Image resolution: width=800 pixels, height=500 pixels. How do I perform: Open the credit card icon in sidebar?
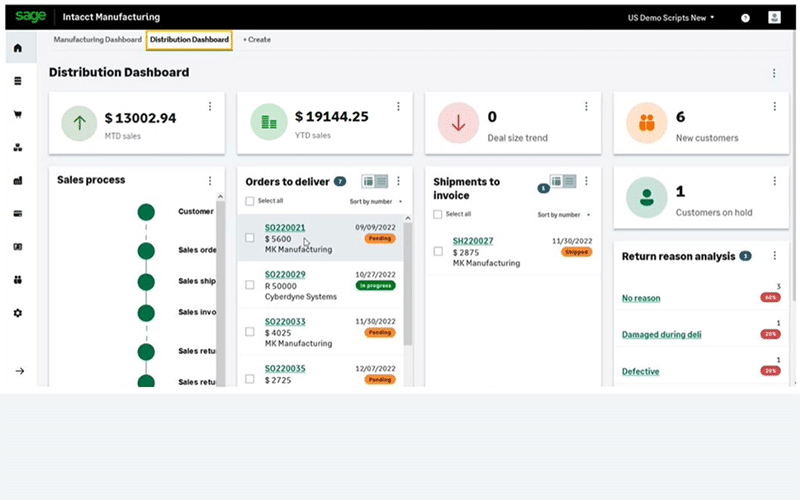(18, 214)
